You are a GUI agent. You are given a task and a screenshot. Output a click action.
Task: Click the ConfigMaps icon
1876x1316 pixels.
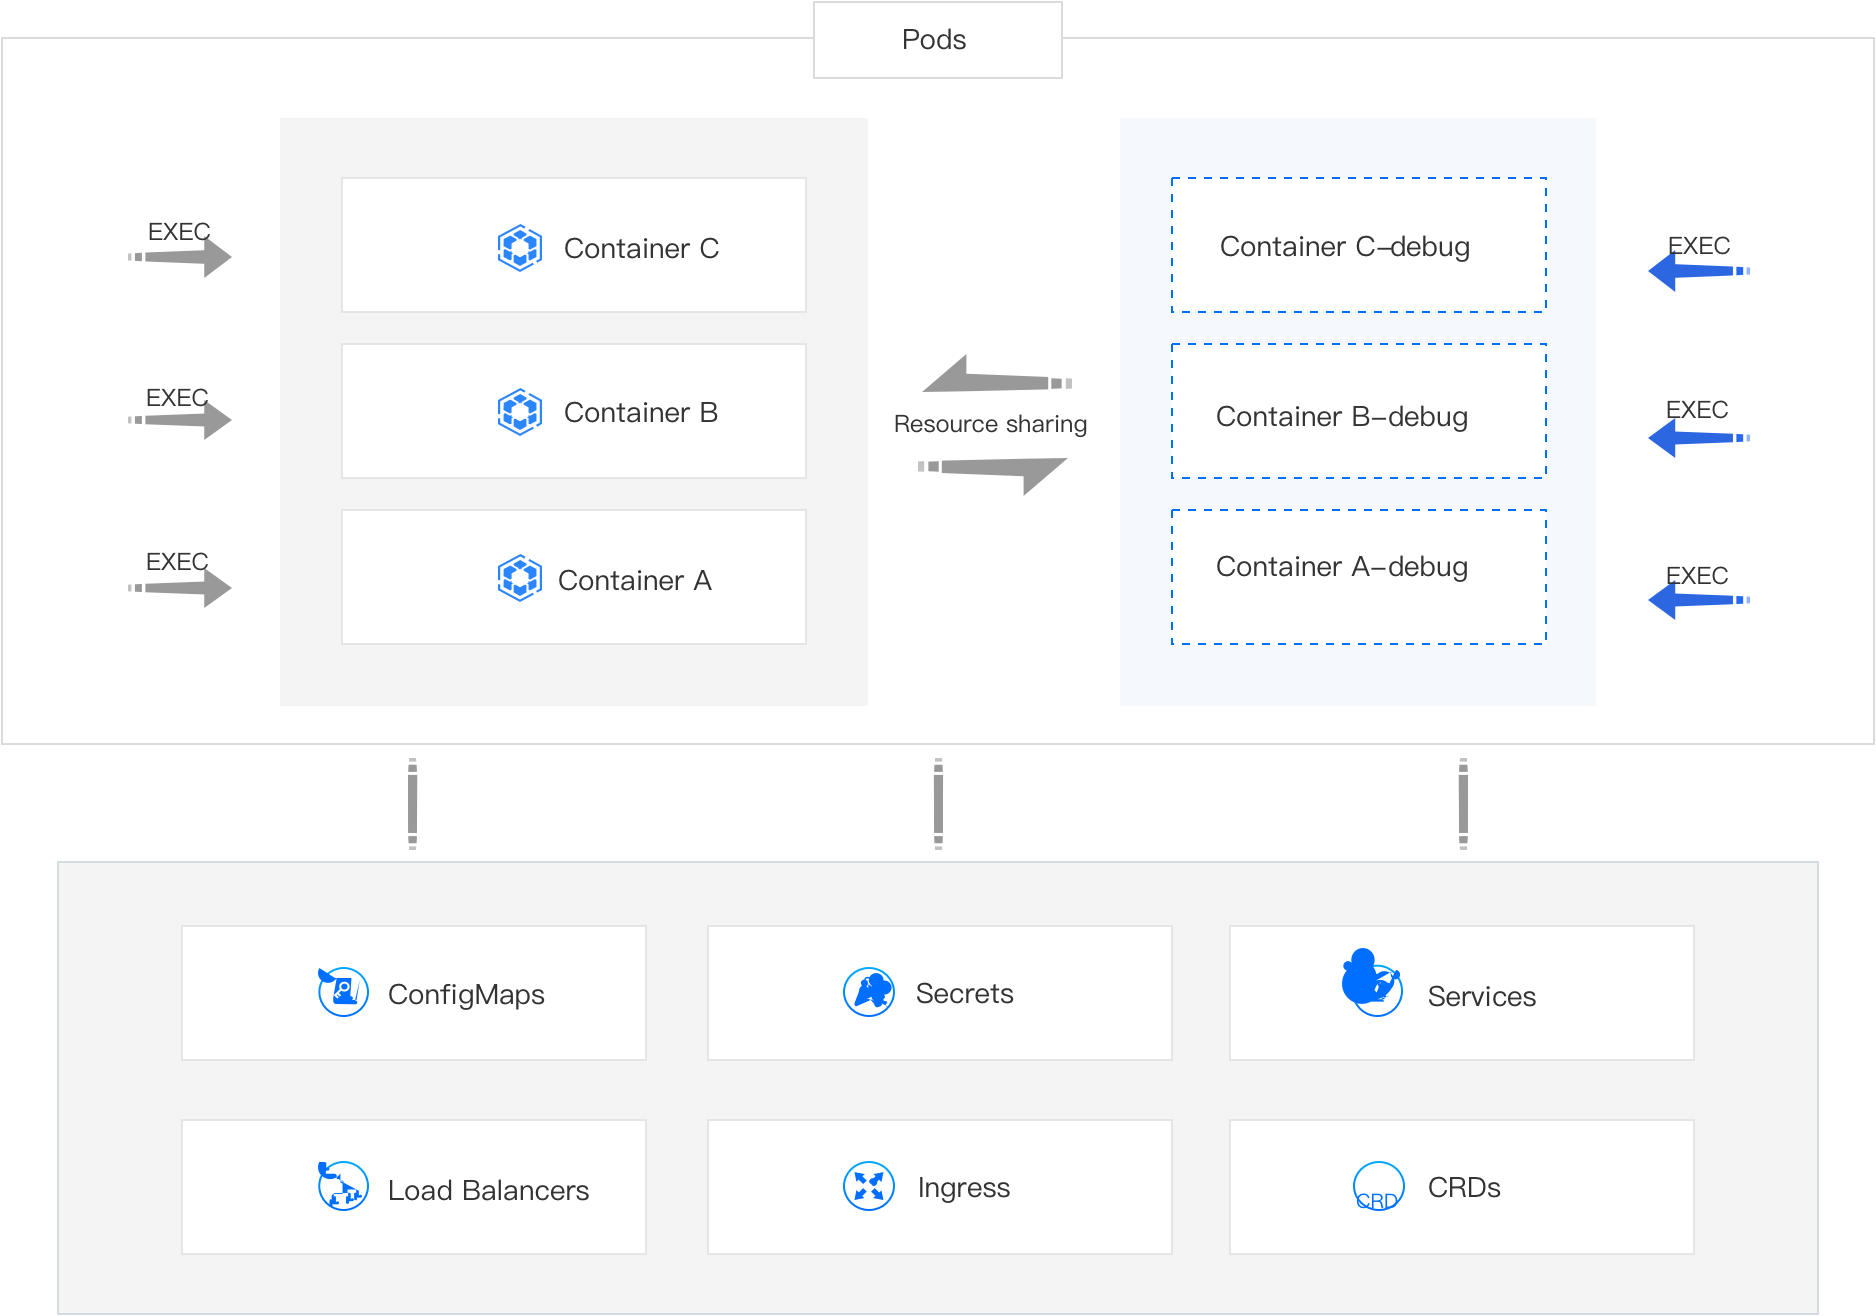click(x=343, y=992)
